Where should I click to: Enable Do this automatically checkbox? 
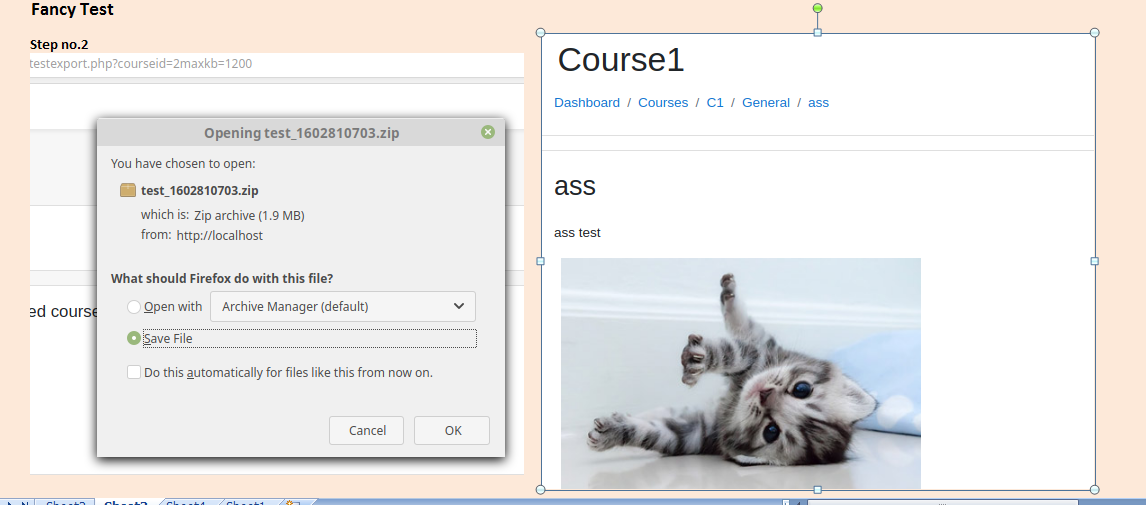coord(134,372)
